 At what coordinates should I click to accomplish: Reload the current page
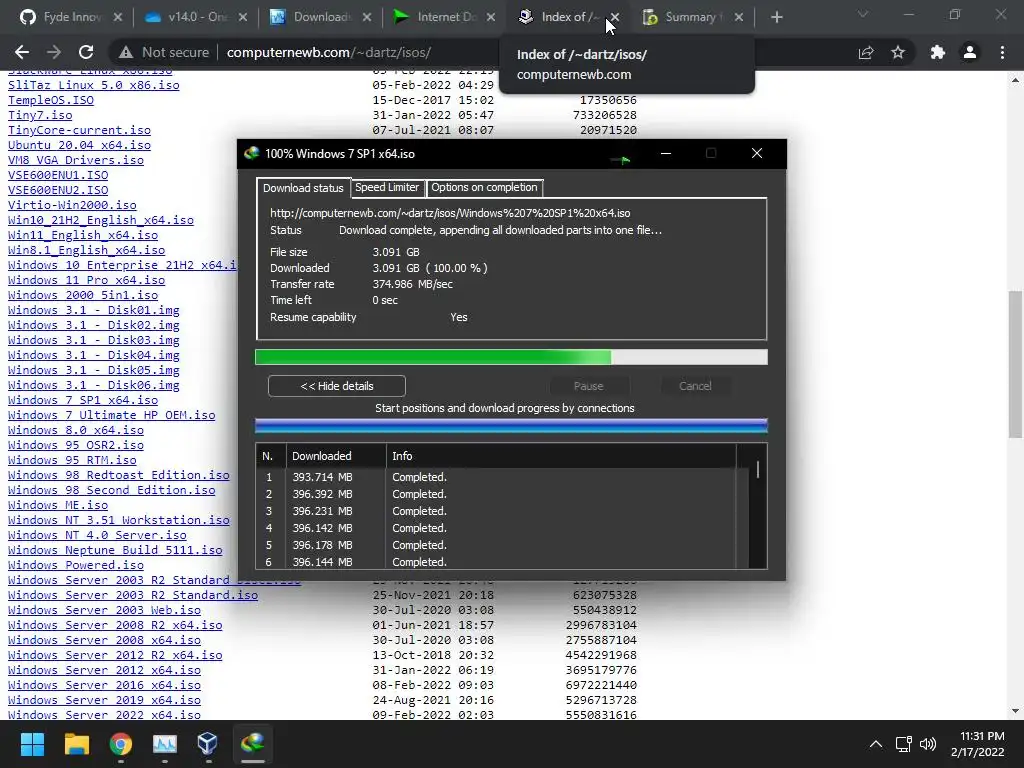(86, 52)
